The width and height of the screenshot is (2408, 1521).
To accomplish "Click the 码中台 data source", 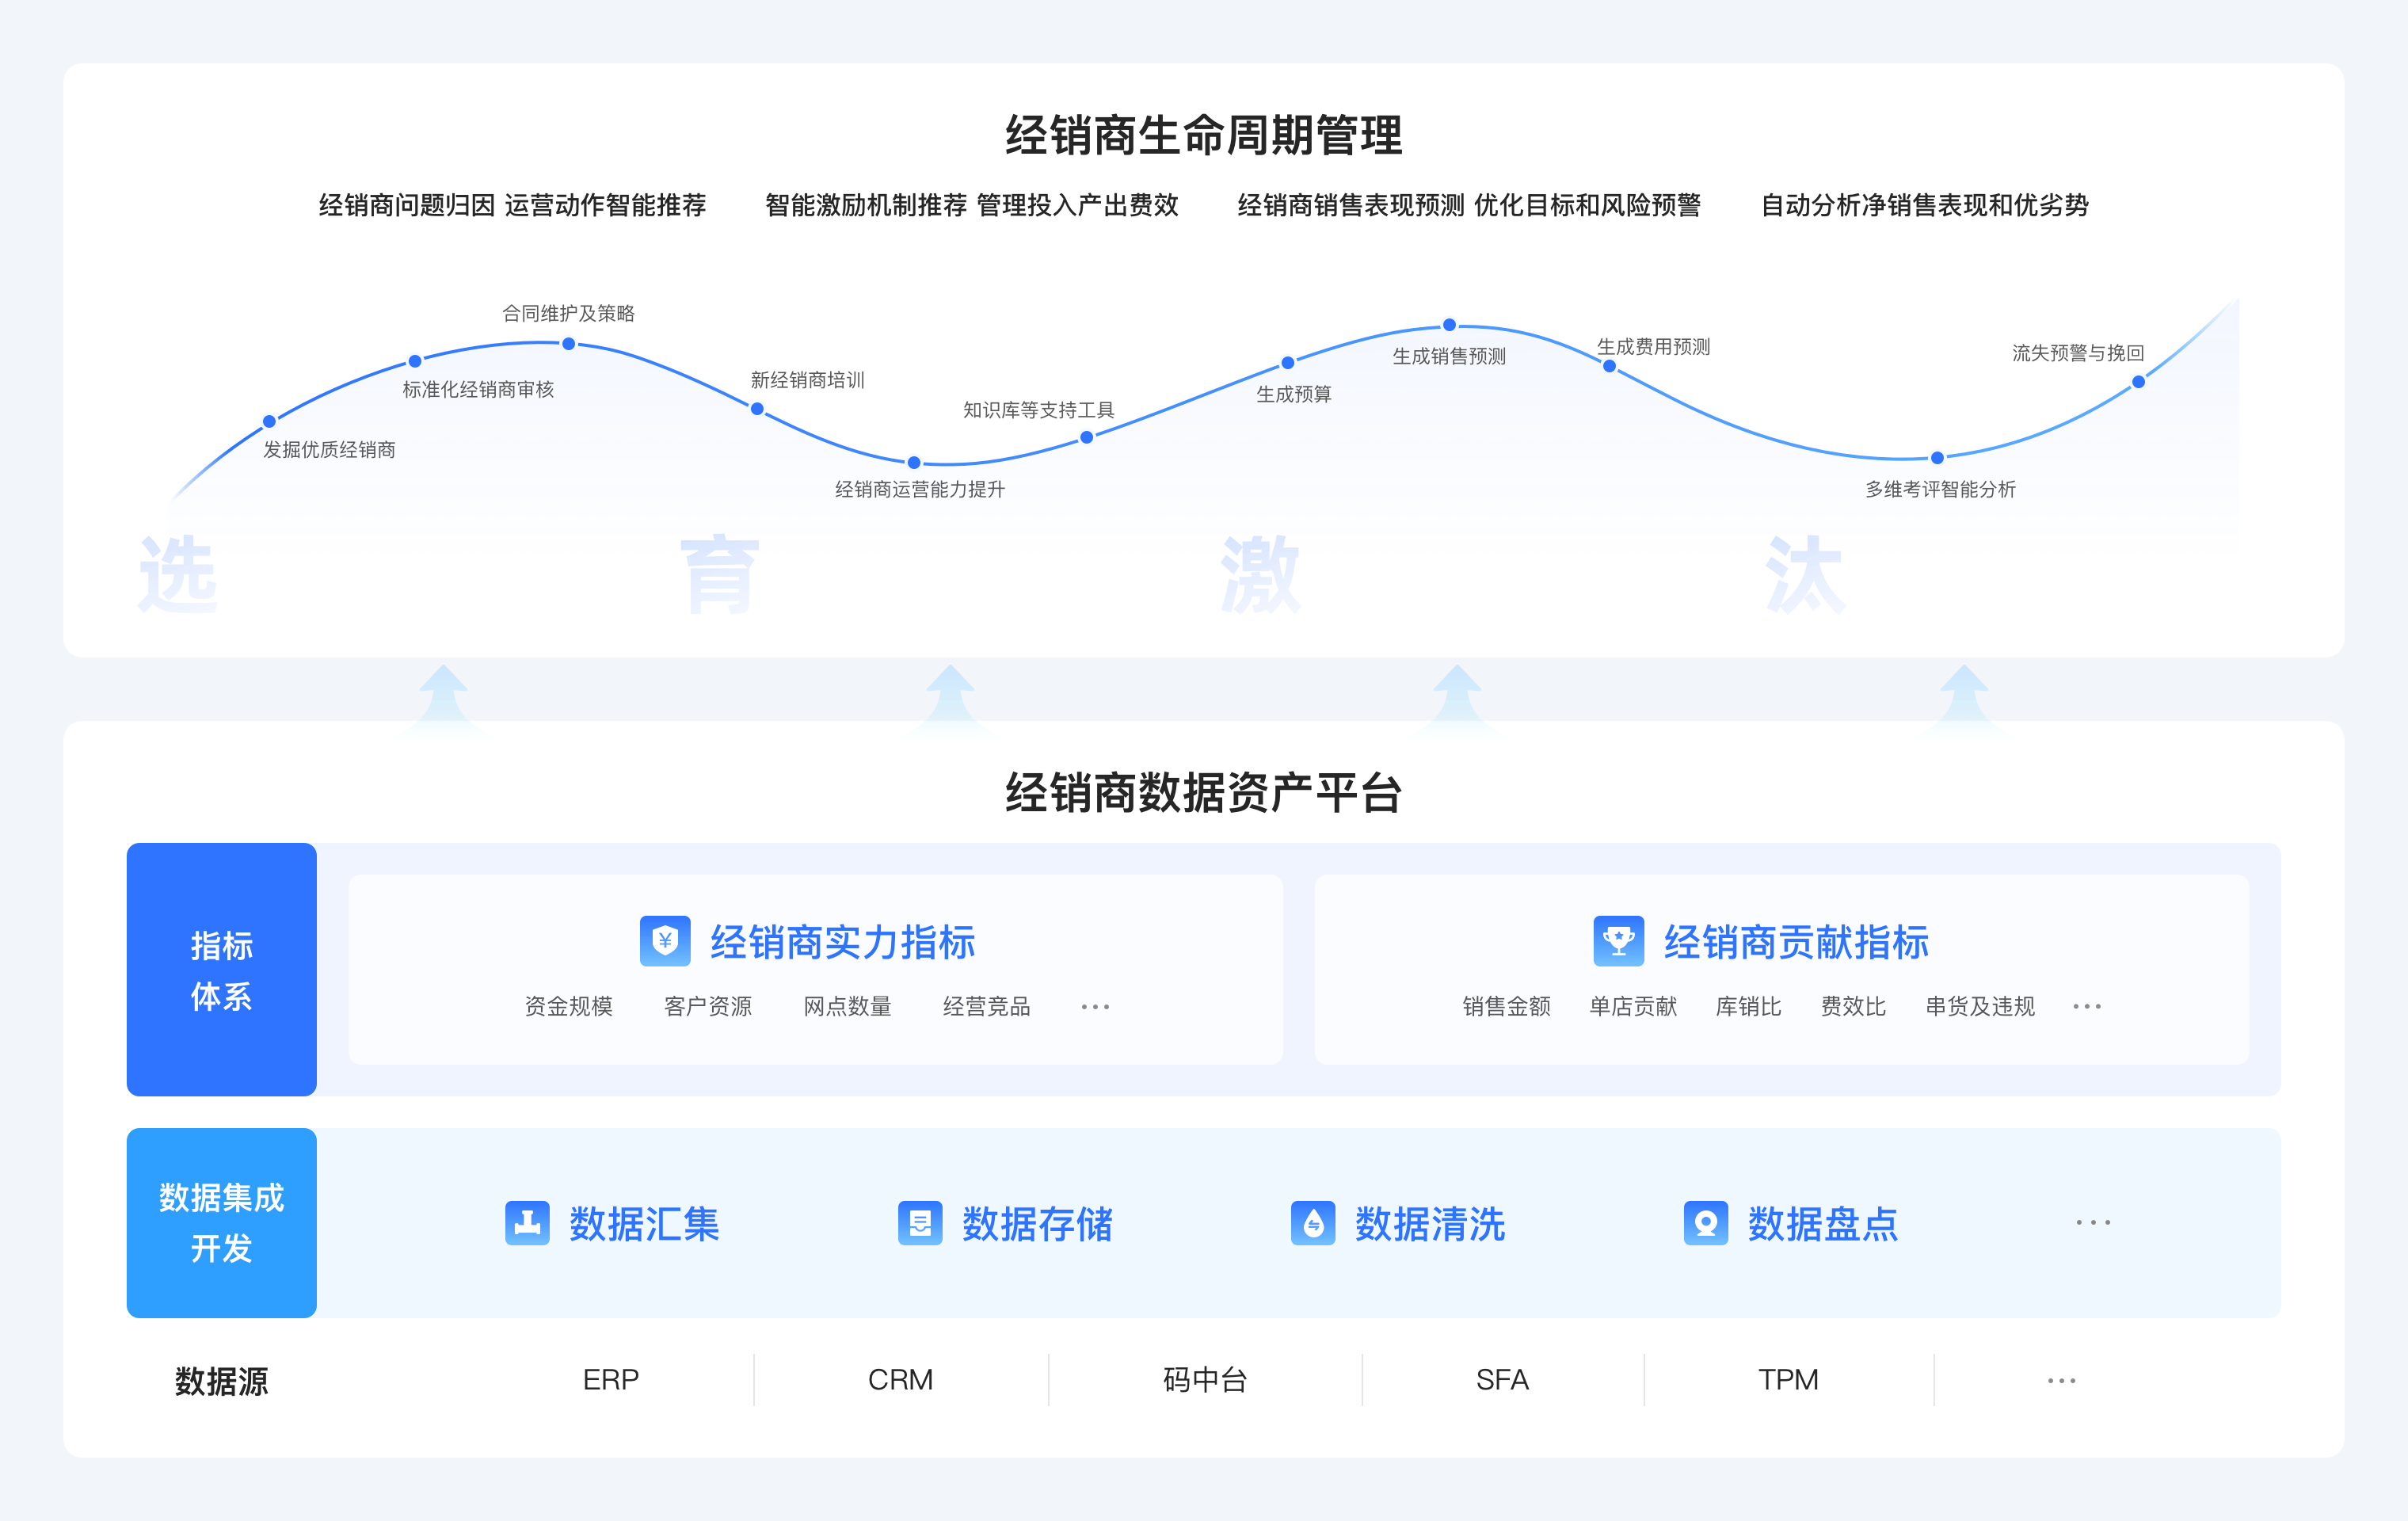I will pos(1205,1380).
